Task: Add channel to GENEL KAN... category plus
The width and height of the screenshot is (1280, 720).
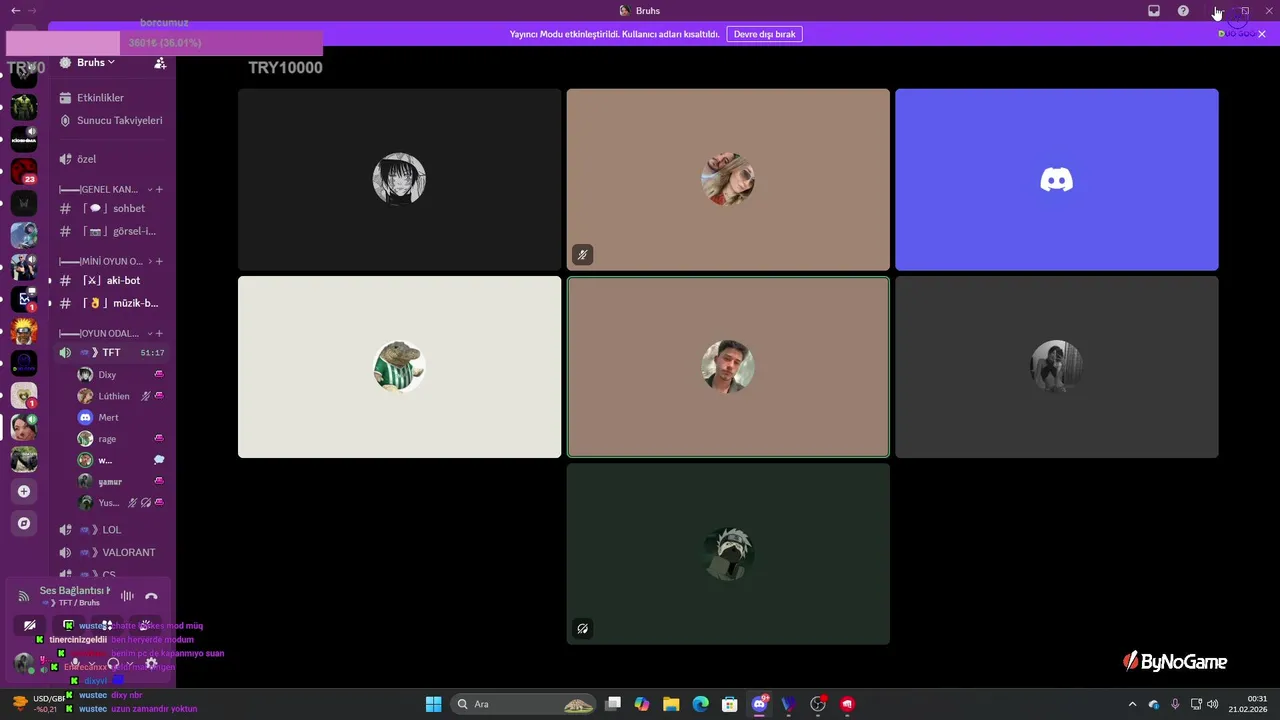Action: 159,189
